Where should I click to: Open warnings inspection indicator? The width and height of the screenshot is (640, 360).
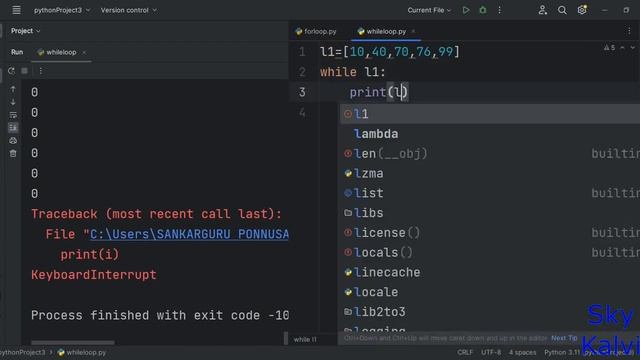point(609,48)
